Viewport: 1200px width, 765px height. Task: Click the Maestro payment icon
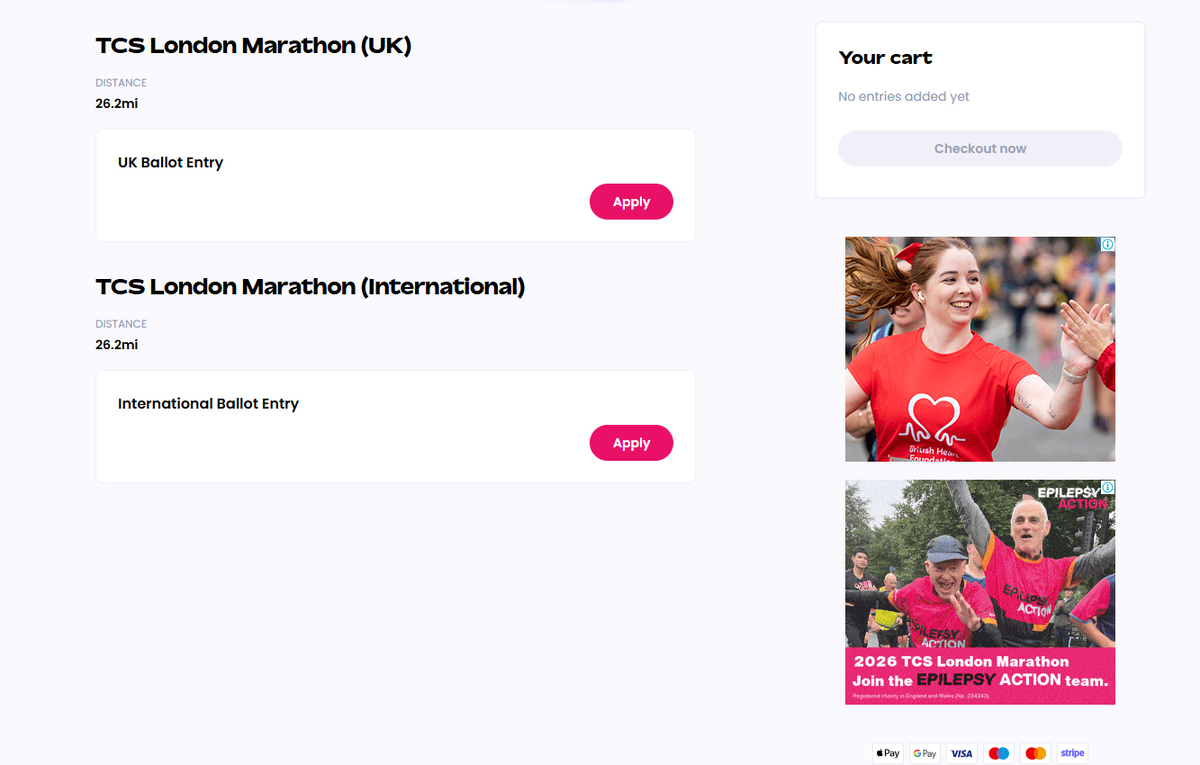tap(999, 753)
